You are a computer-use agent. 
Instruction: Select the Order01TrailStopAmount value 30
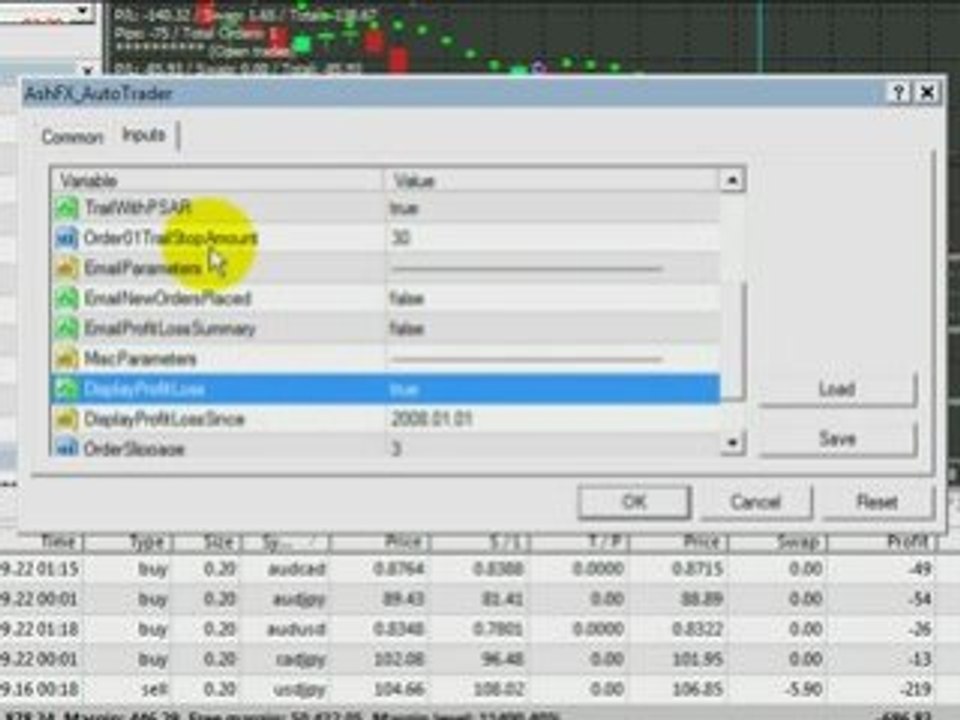pos(400,238)
